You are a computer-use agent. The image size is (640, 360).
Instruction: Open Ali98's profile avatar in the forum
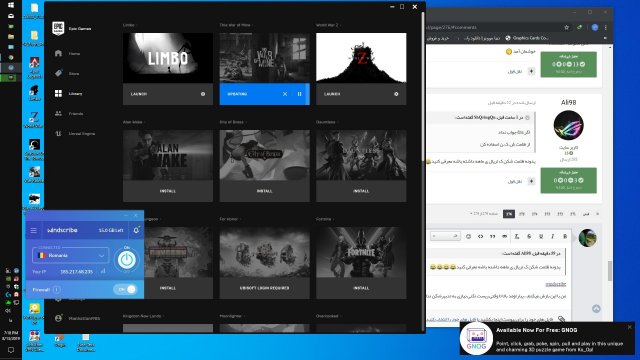(x=569, y=125)
